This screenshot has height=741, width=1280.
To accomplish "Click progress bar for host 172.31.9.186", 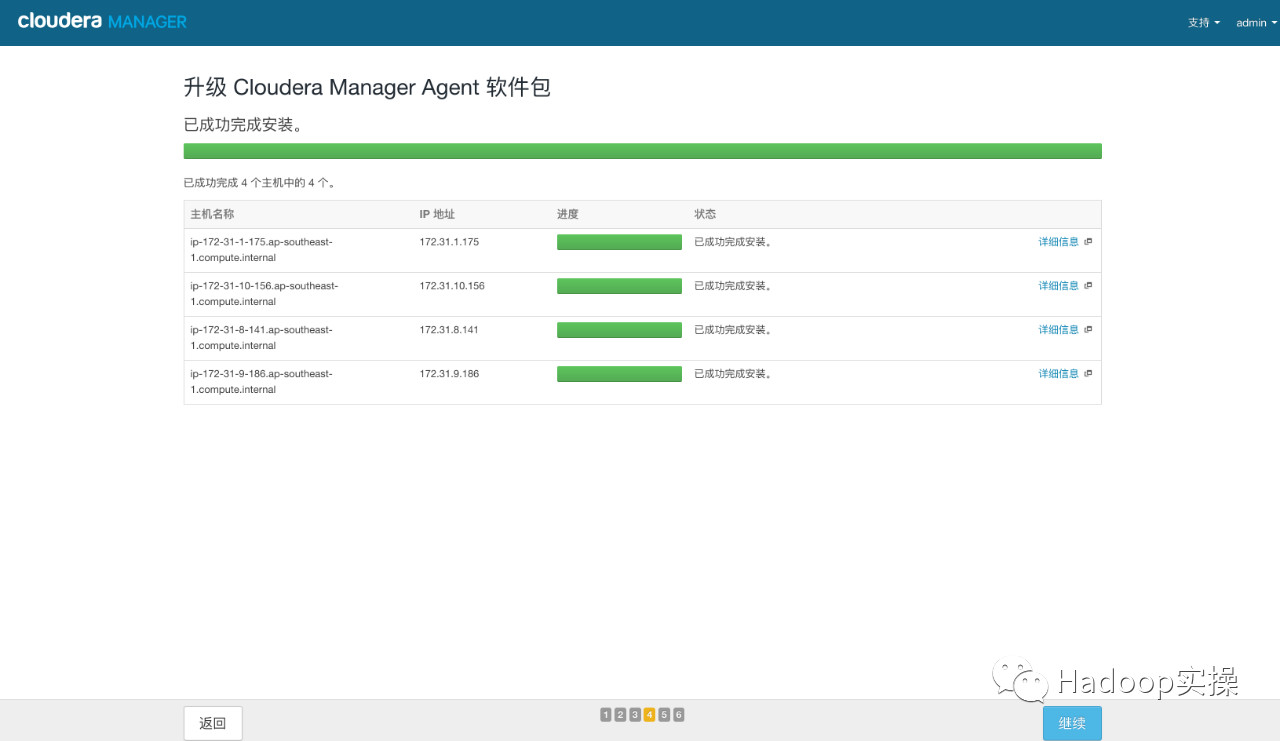I will pos(619,374).
